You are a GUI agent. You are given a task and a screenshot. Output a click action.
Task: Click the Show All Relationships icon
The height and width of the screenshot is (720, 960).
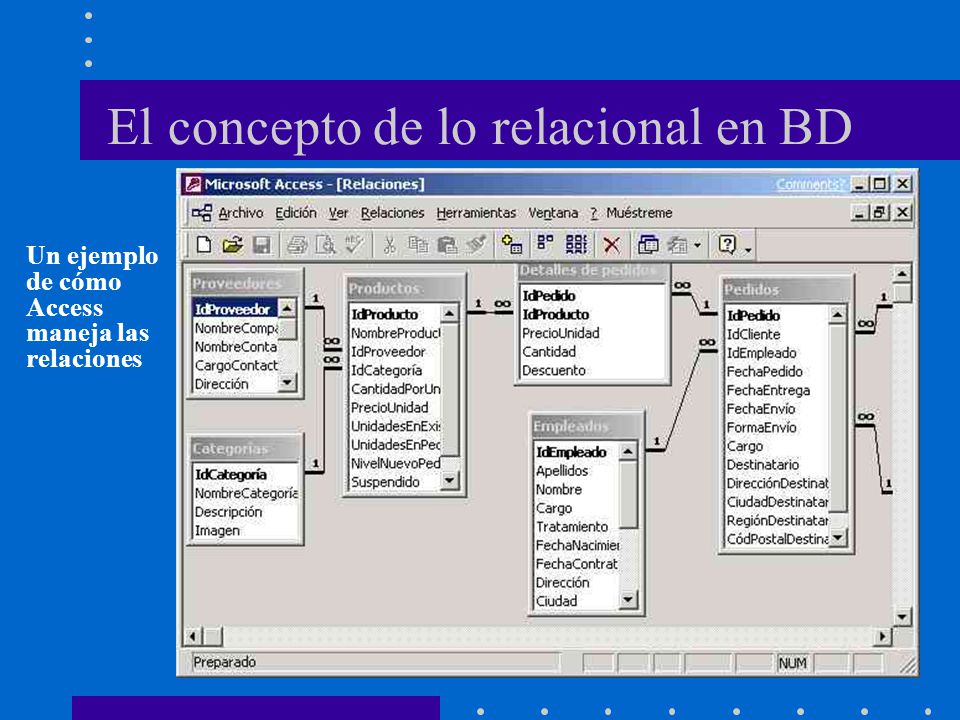click(576, 245)
